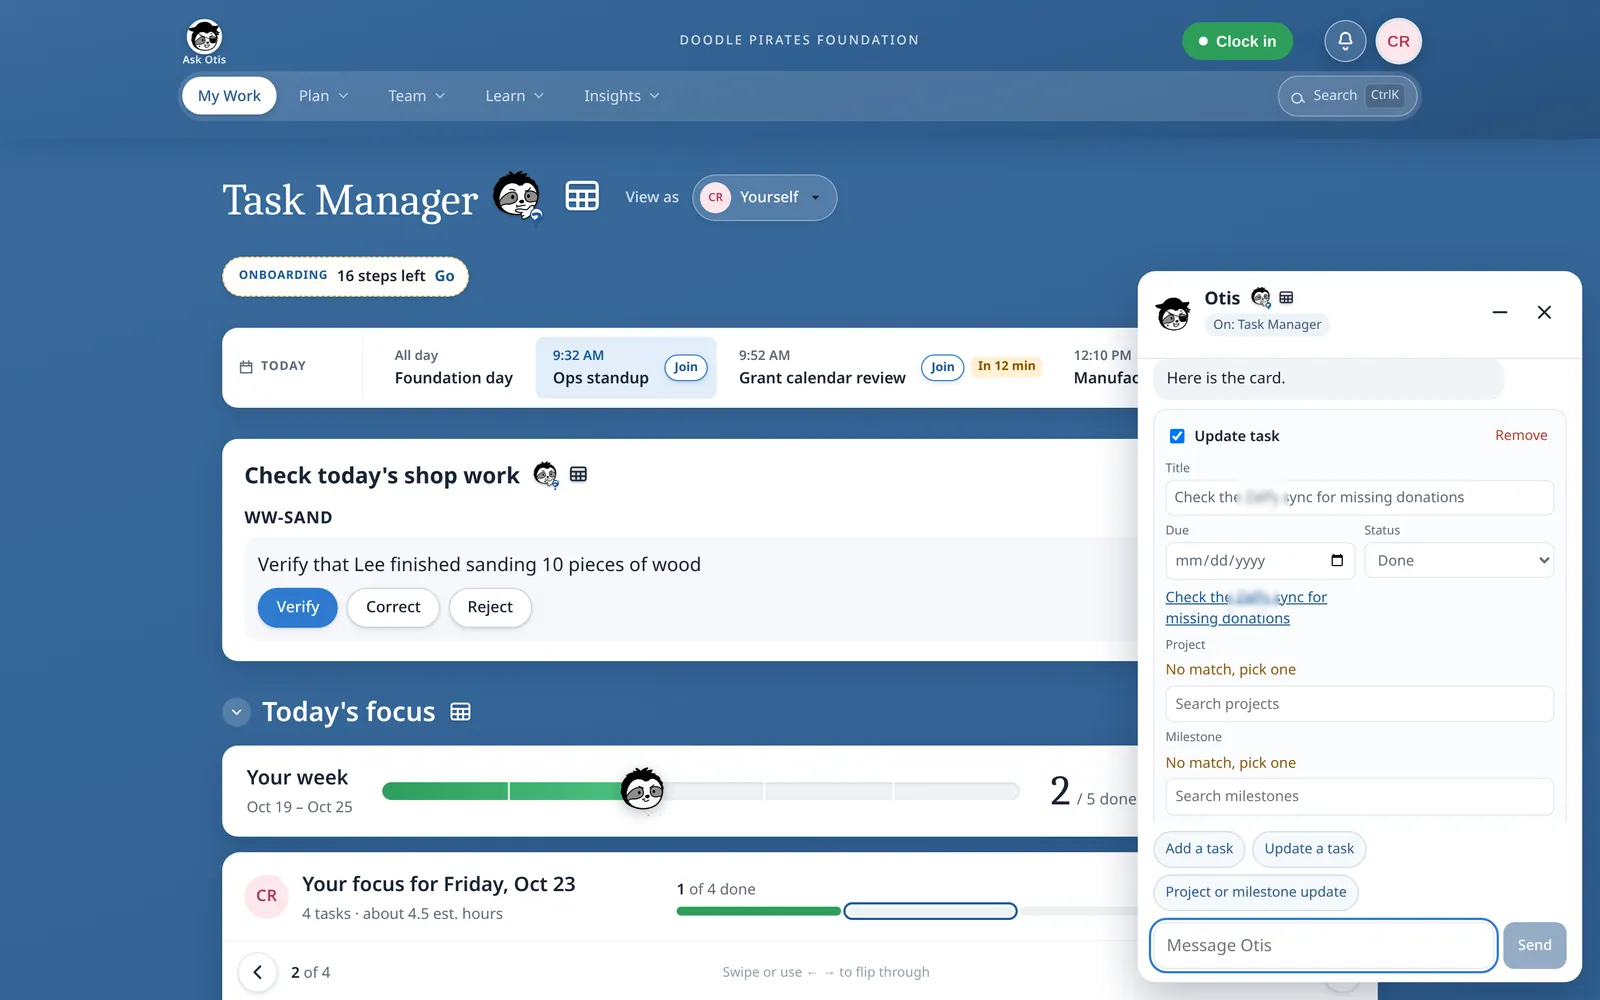Click Update a task suggestion chip
1600x1000 pixels.
[1309, 849]
